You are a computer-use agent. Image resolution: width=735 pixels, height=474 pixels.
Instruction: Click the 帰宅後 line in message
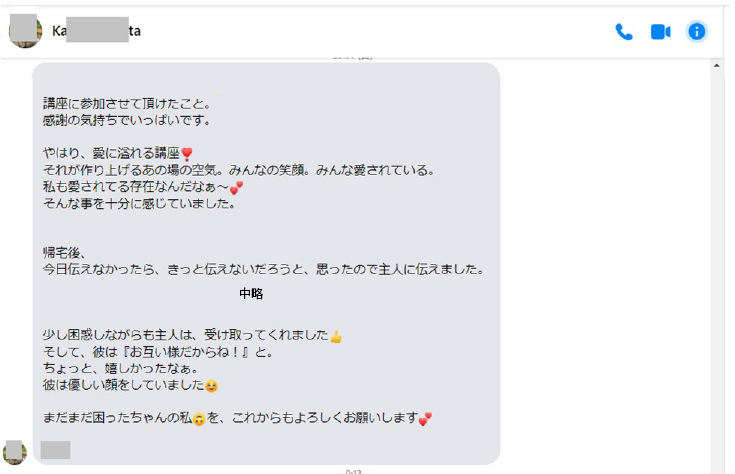point(65,253)
